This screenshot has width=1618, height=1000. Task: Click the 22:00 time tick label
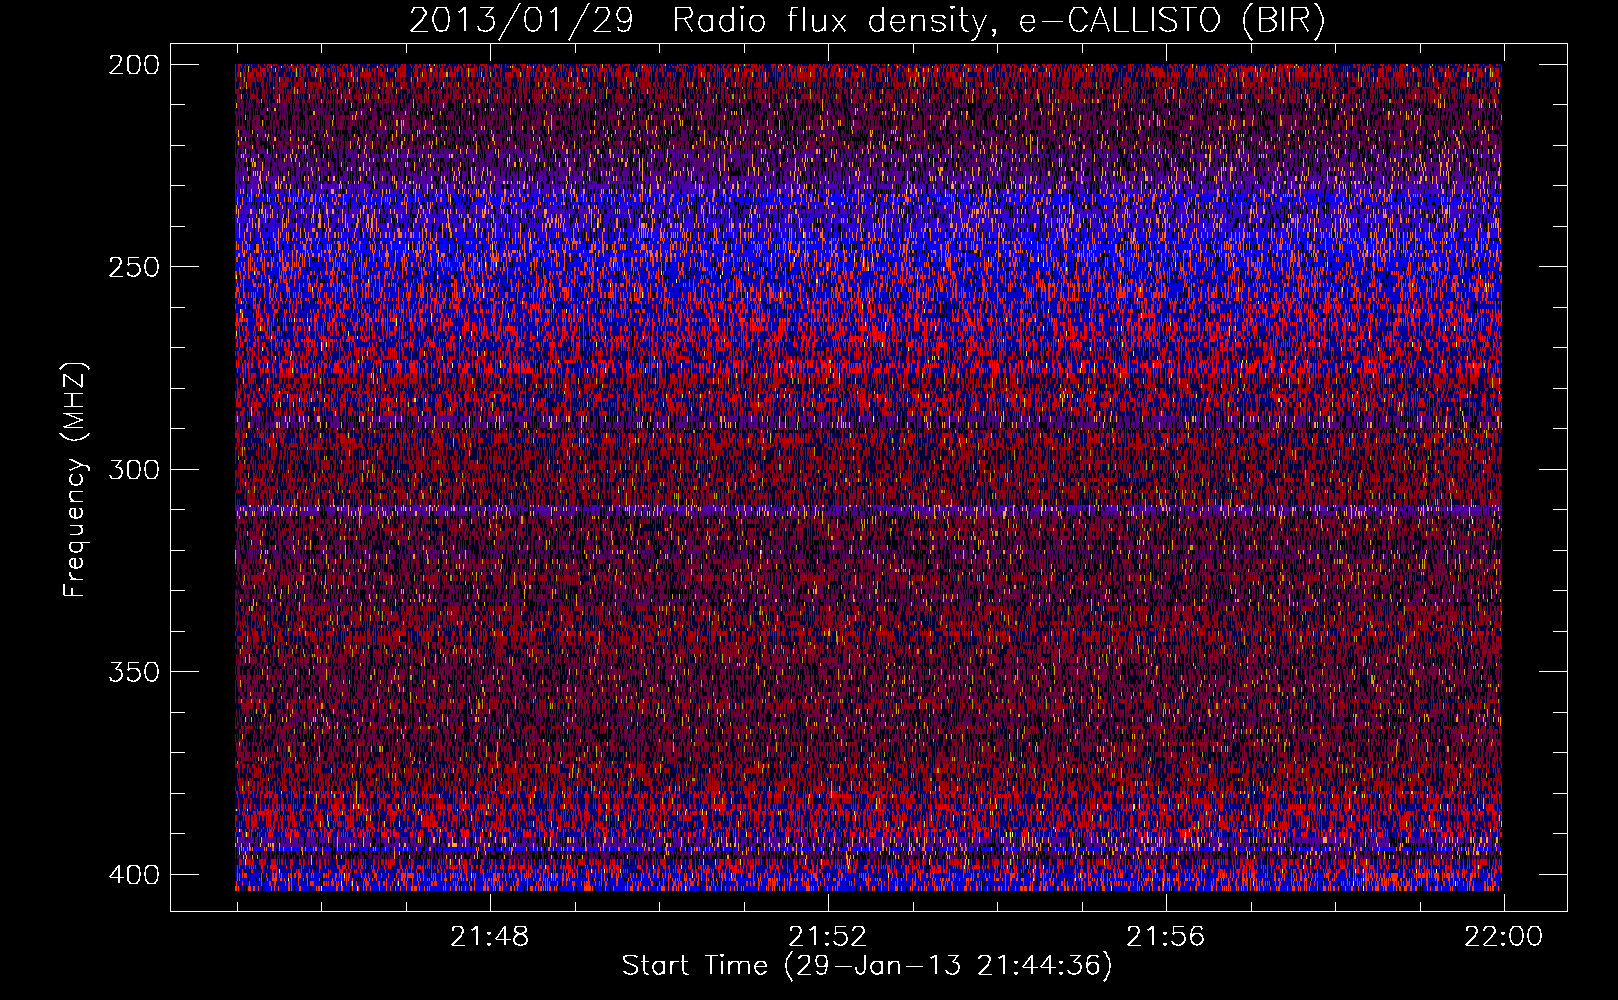point(1503,937)
